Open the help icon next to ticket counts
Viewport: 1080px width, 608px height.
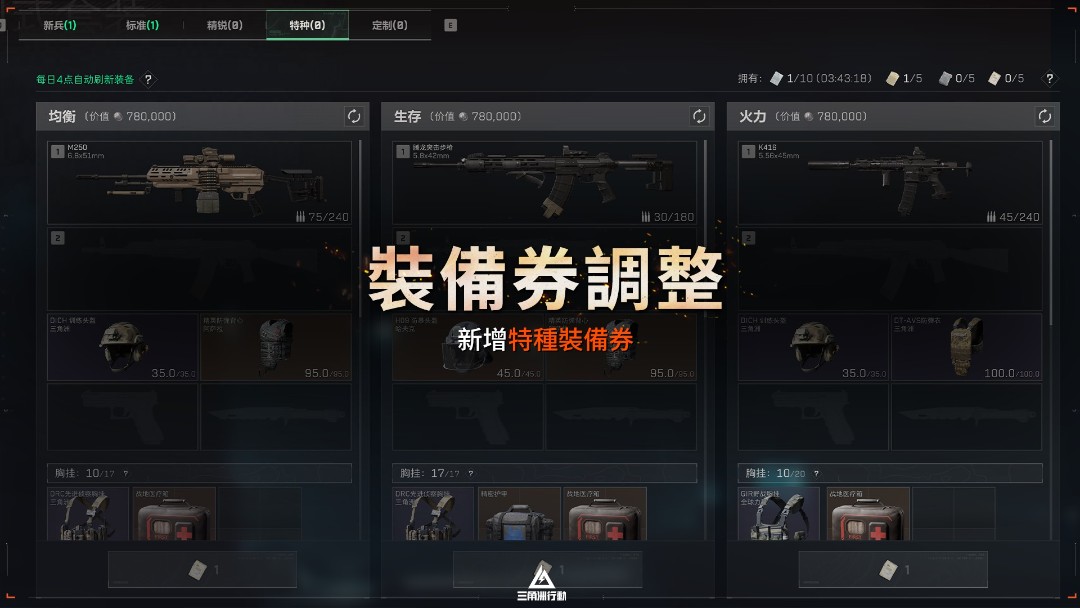tap(1049, 78)
